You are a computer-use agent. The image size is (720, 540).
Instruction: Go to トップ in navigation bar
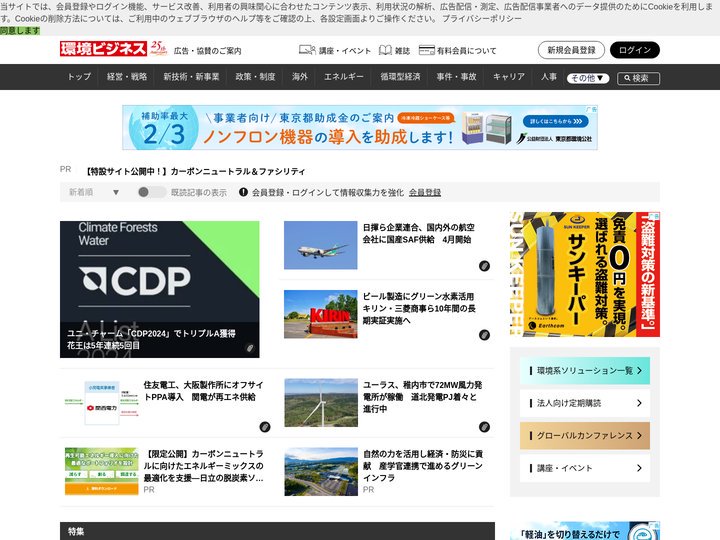click(x=79, y=77)
